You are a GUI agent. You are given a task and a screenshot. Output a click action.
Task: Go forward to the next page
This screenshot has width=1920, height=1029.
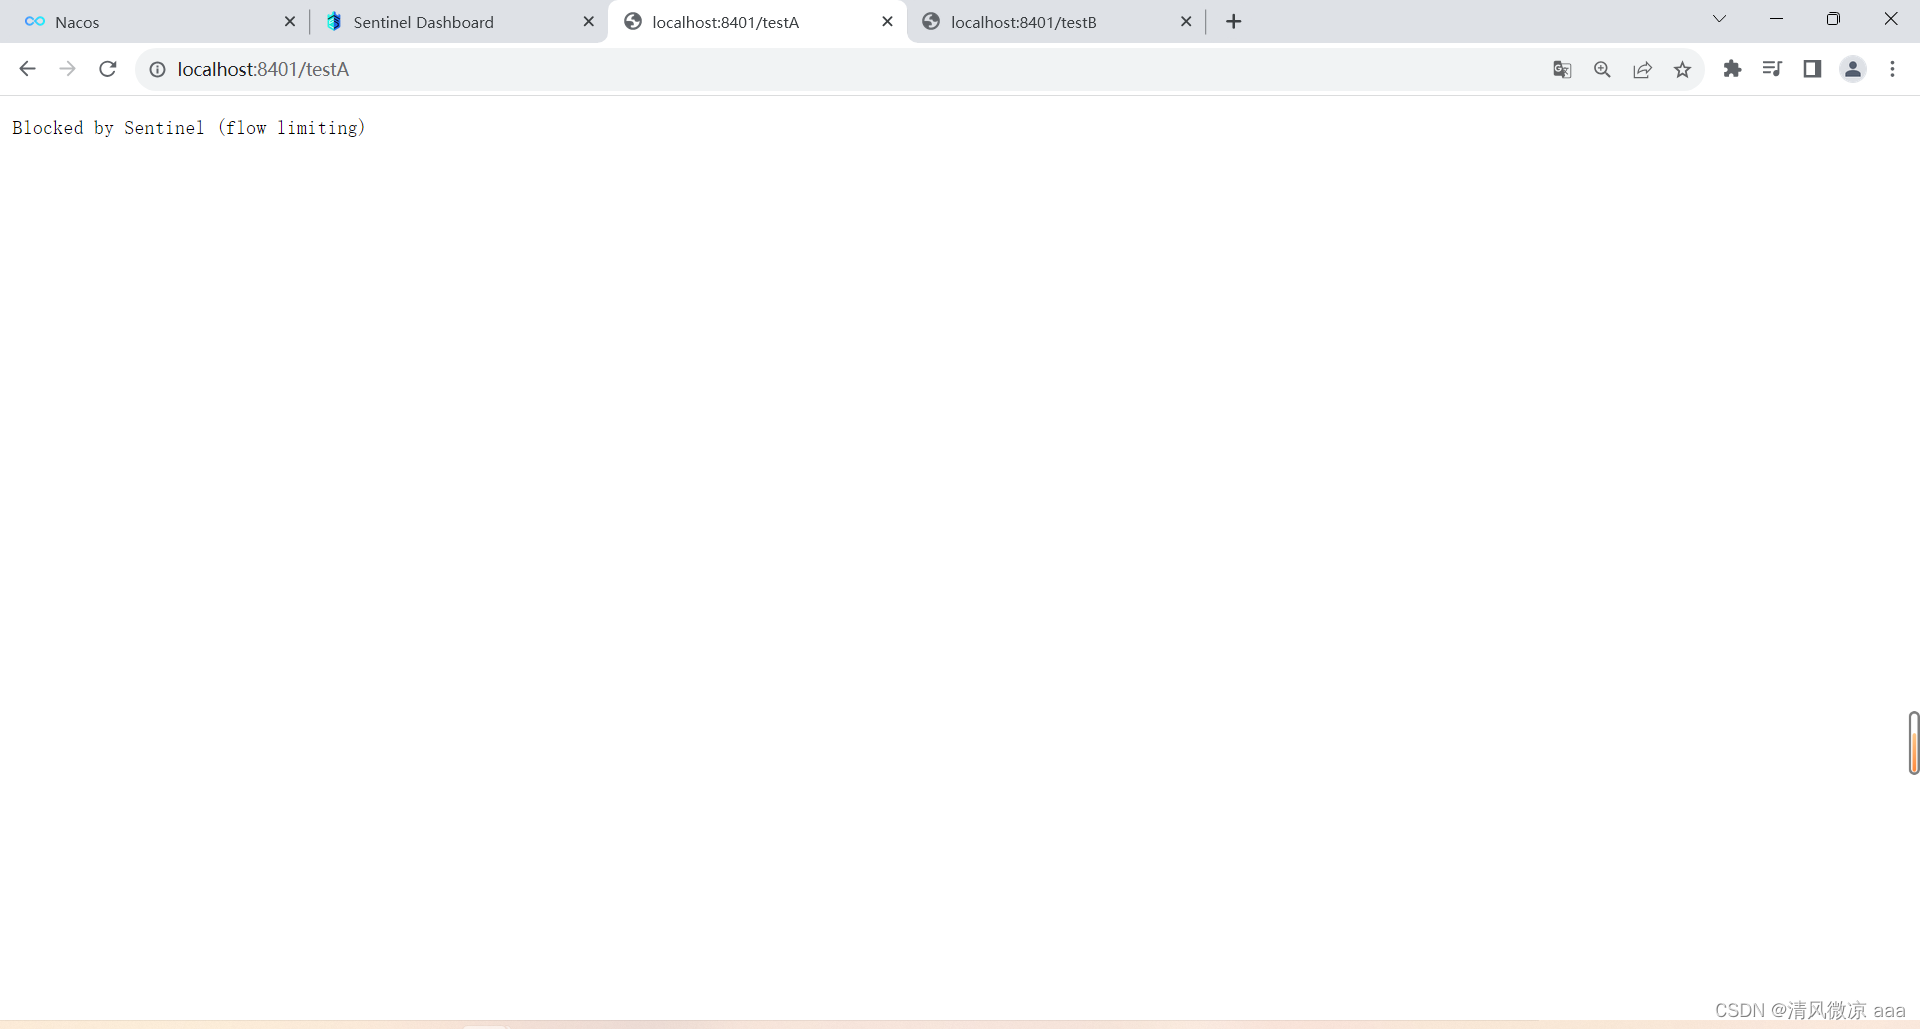point(67,69)
